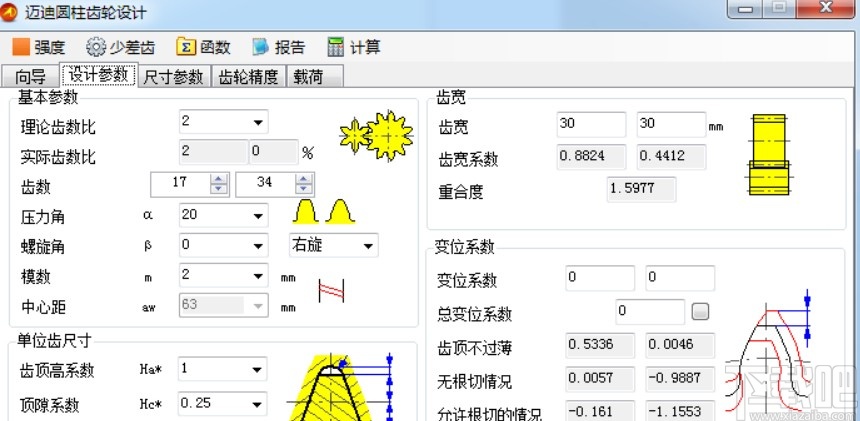Increase tooth count 17 with up arrow
The width and height of the screenshot is (860, 421).
click(x=219, y=179)
